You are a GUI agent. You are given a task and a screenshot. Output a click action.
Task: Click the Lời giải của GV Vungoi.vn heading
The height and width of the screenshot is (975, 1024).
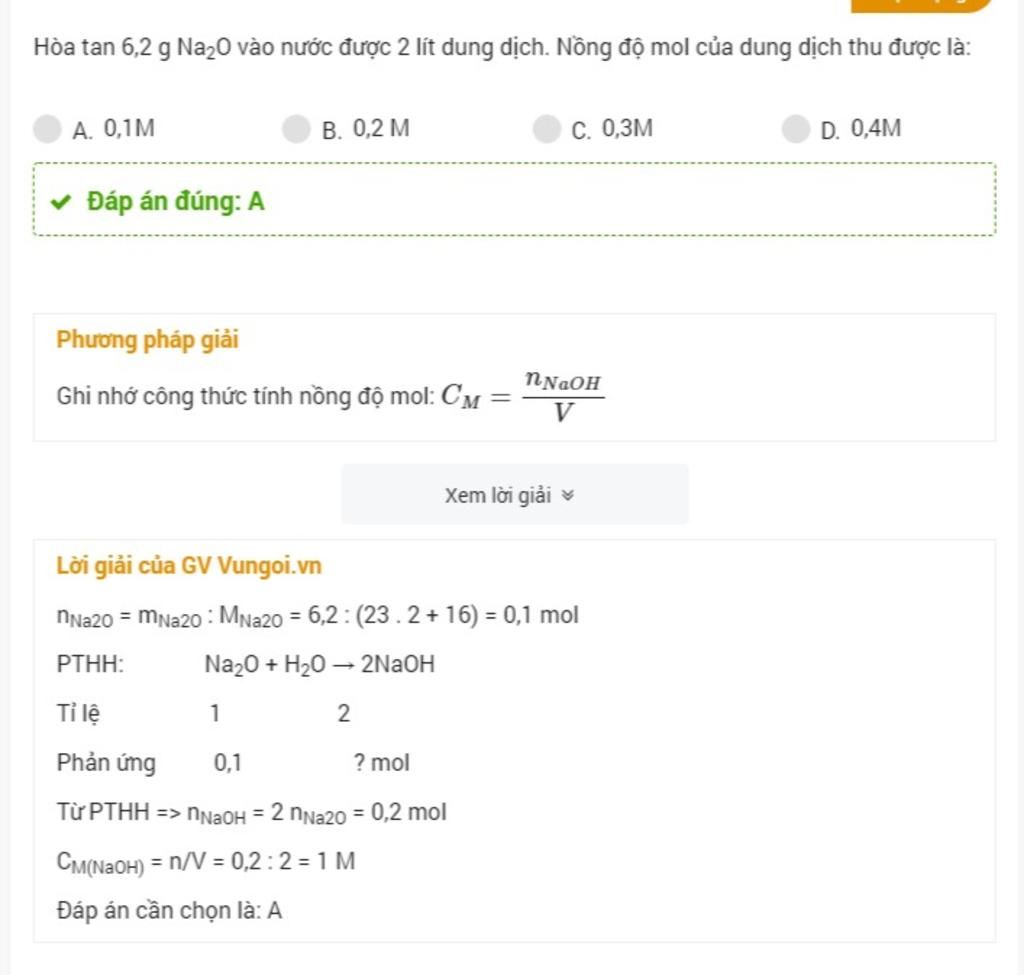click(x=189, y=566)
